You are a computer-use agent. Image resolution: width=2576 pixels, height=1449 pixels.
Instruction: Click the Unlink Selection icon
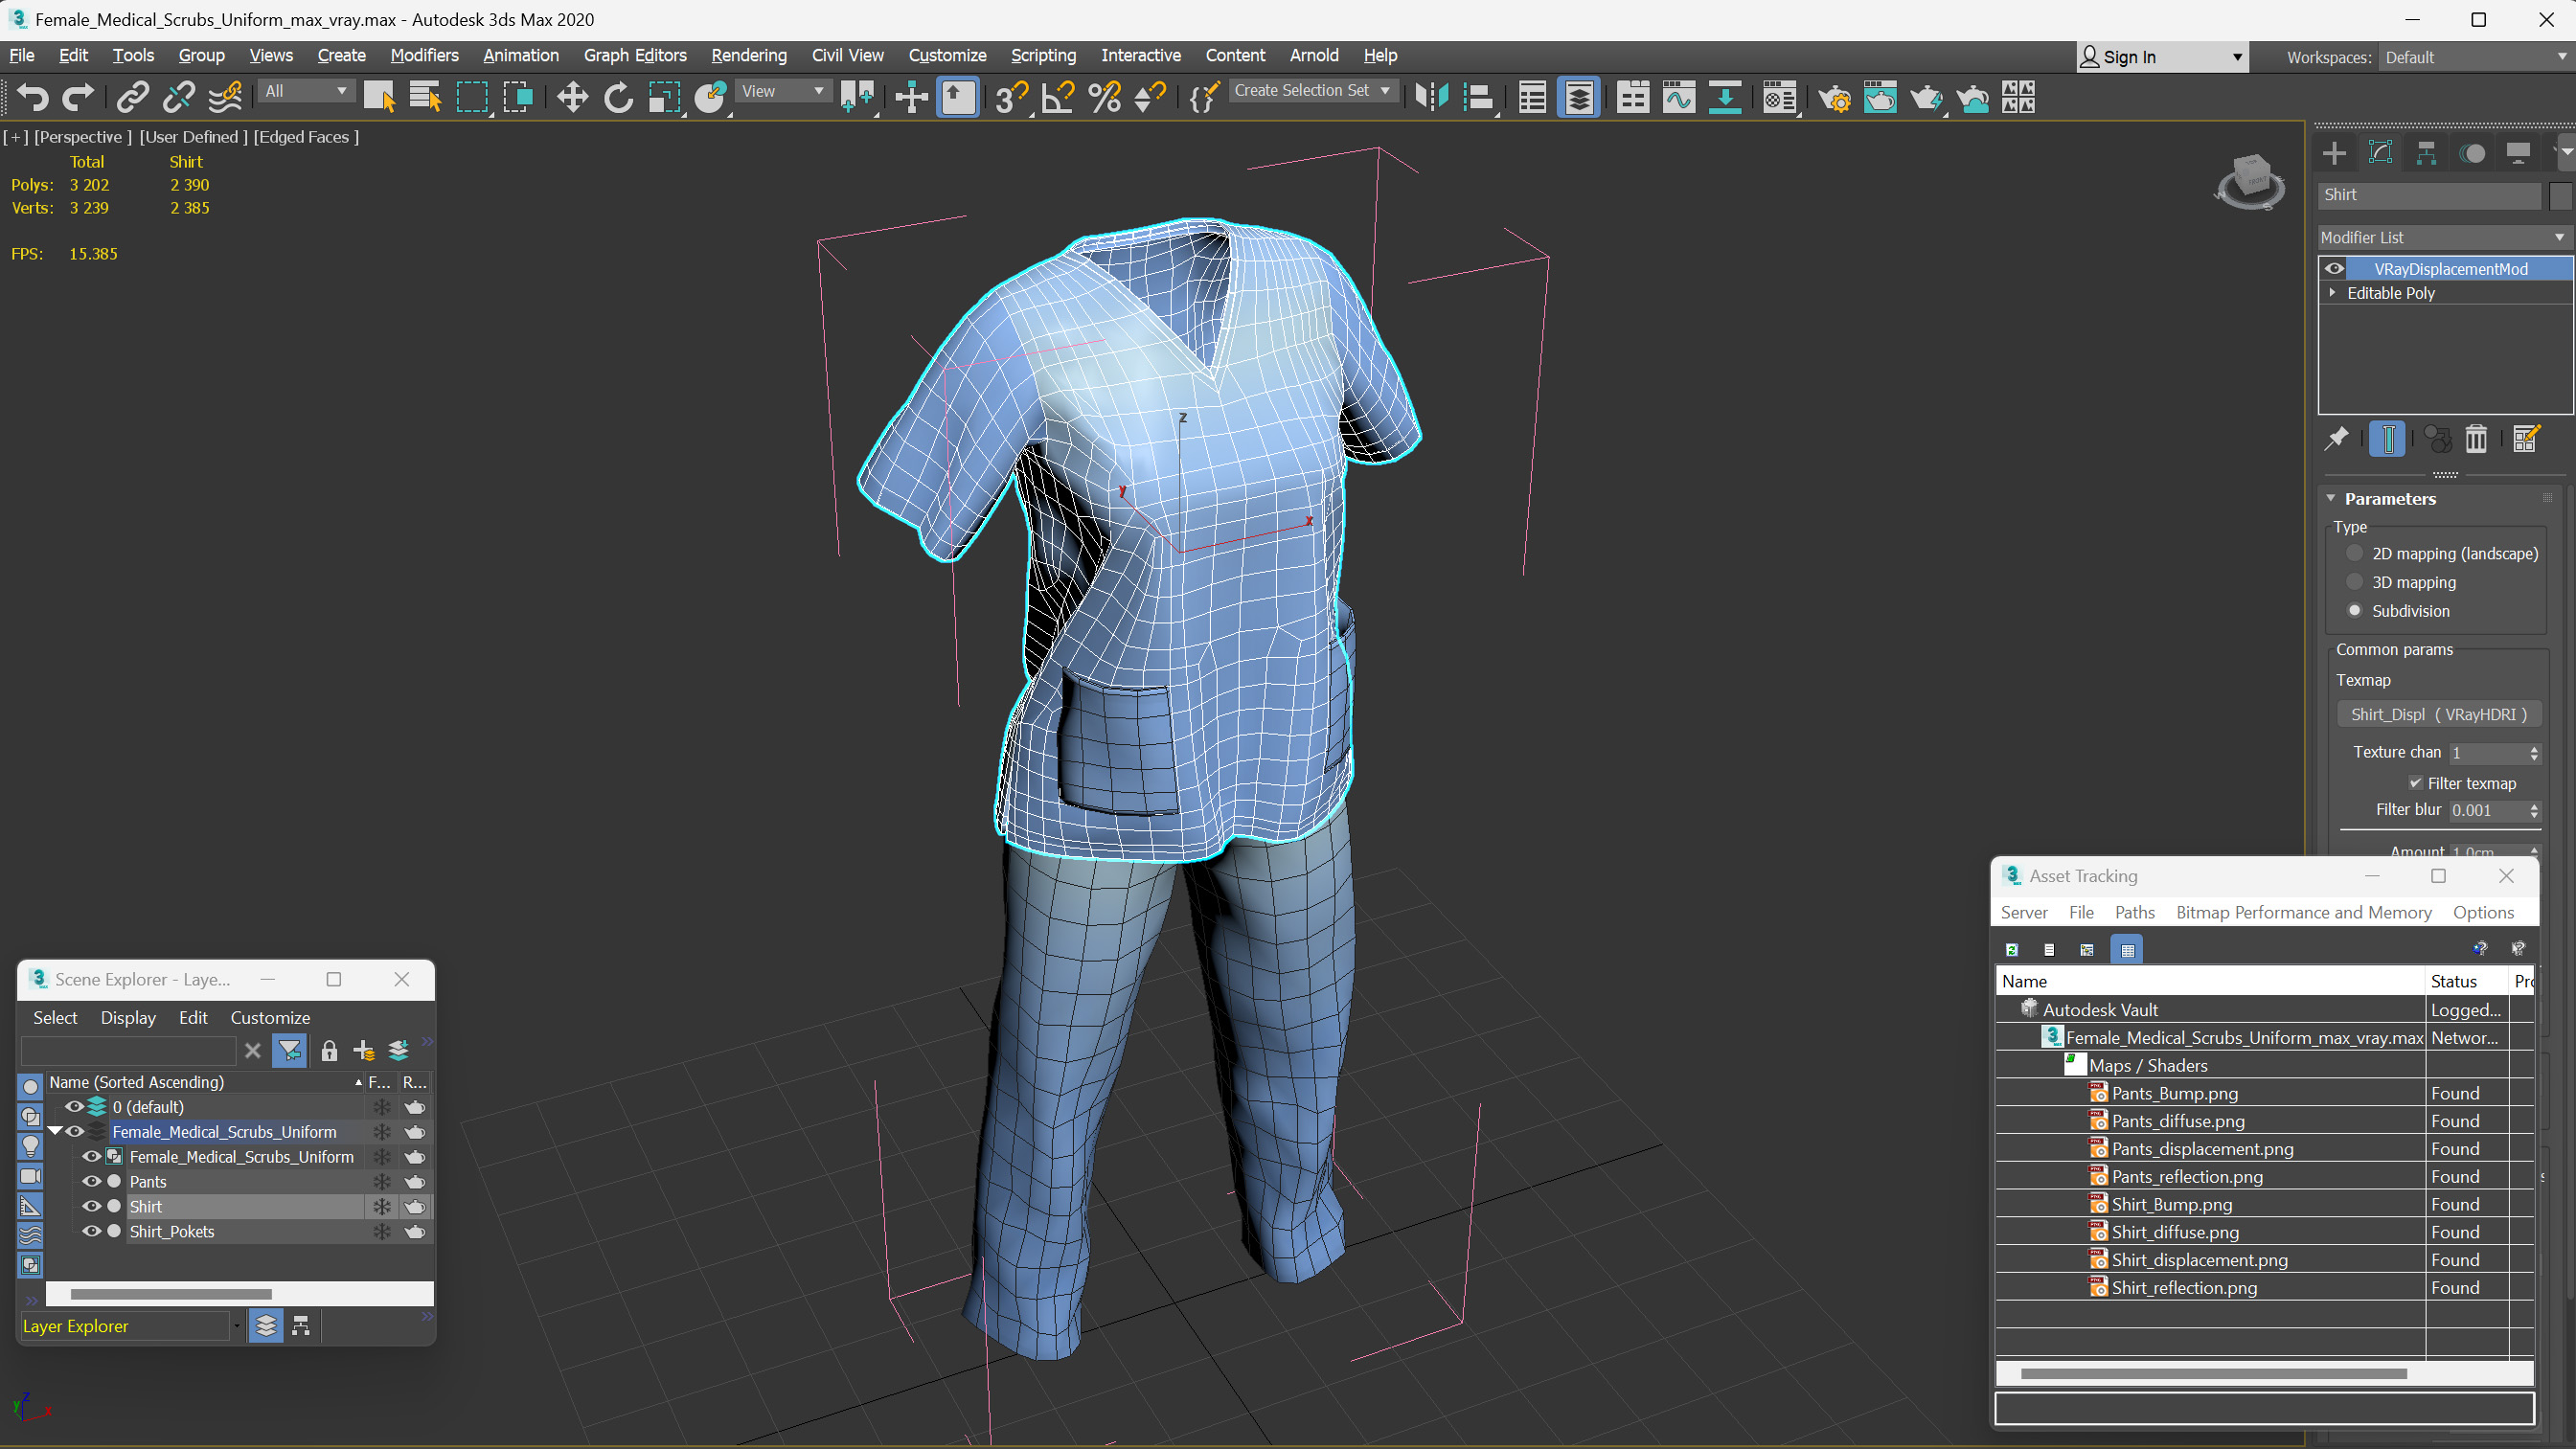pyautogui.click(x=178, y=97)
